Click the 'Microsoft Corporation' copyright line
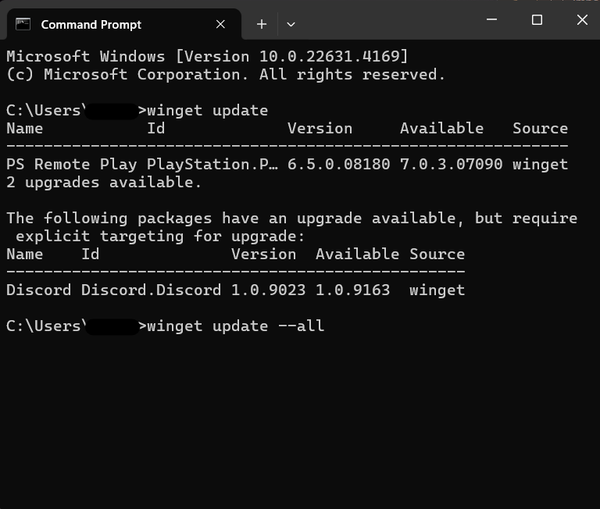Screen dimensions: 600x509 pyautogui.click(x=225, y=74)
